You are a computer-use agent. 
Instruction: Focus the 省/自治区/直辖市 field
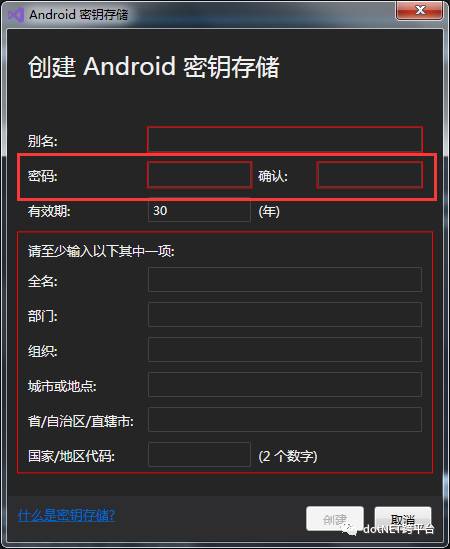(x=285, y=419)
